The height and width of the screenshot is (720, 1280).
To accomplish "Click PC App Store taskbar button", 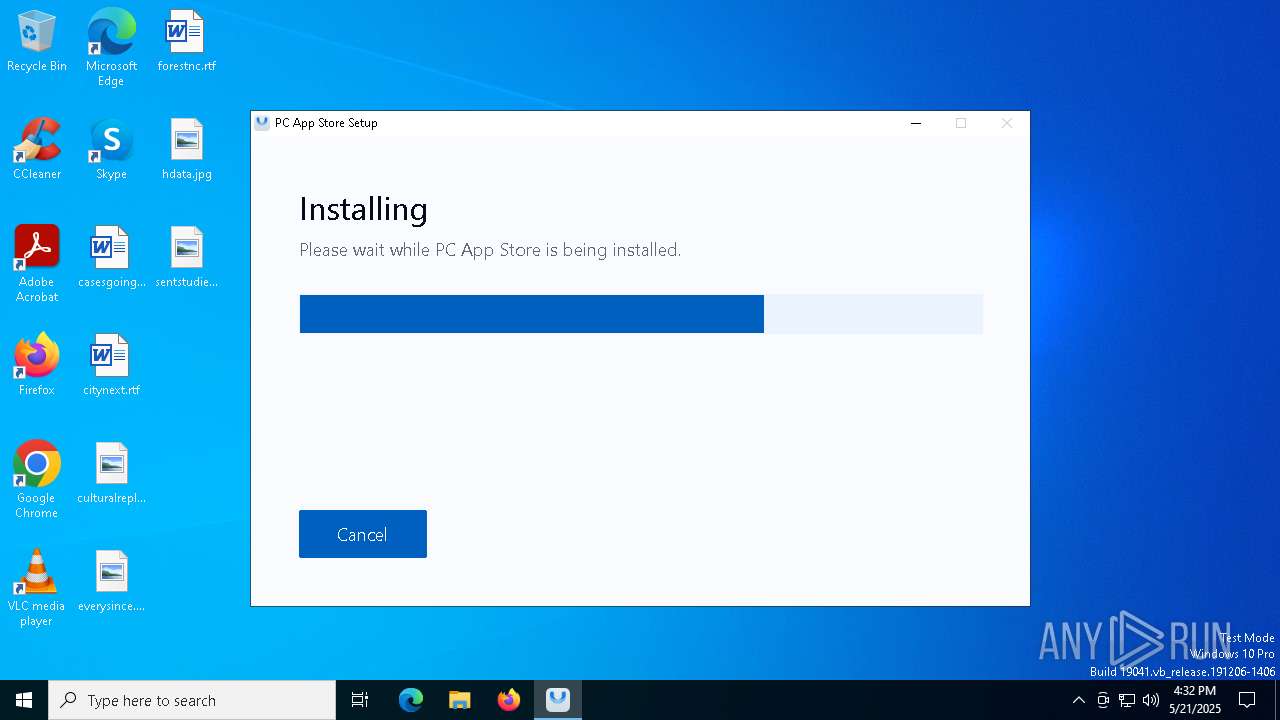I will [x=558, y=700].
